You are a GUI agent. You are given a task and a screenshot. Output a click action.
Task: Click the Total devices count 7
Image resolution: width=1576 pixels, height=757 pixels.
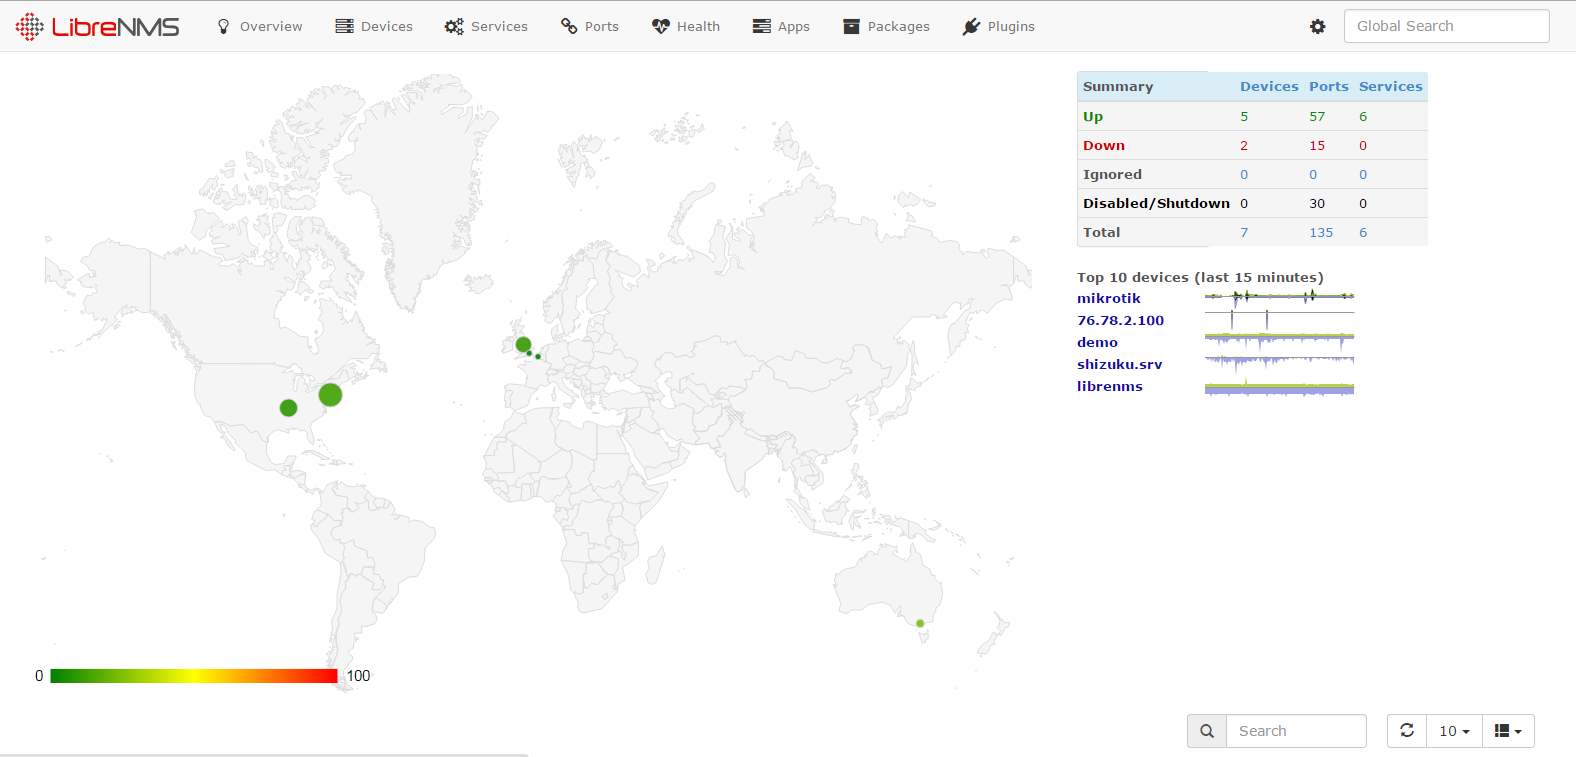click(x=1244, y=232)
